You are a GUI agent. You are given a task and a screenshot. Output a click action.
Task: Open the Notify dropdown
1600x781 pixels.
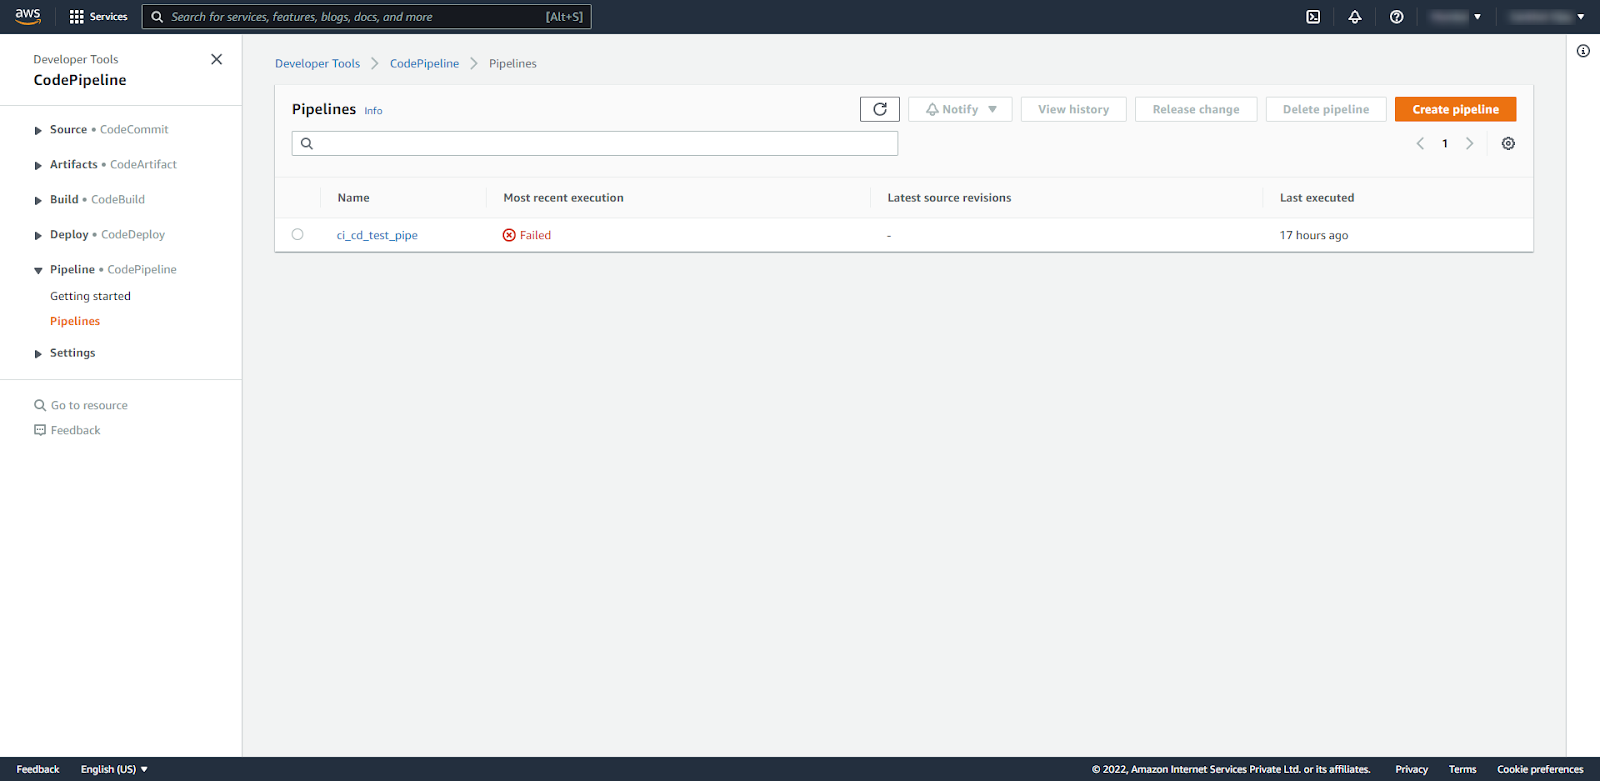[960, 109]
